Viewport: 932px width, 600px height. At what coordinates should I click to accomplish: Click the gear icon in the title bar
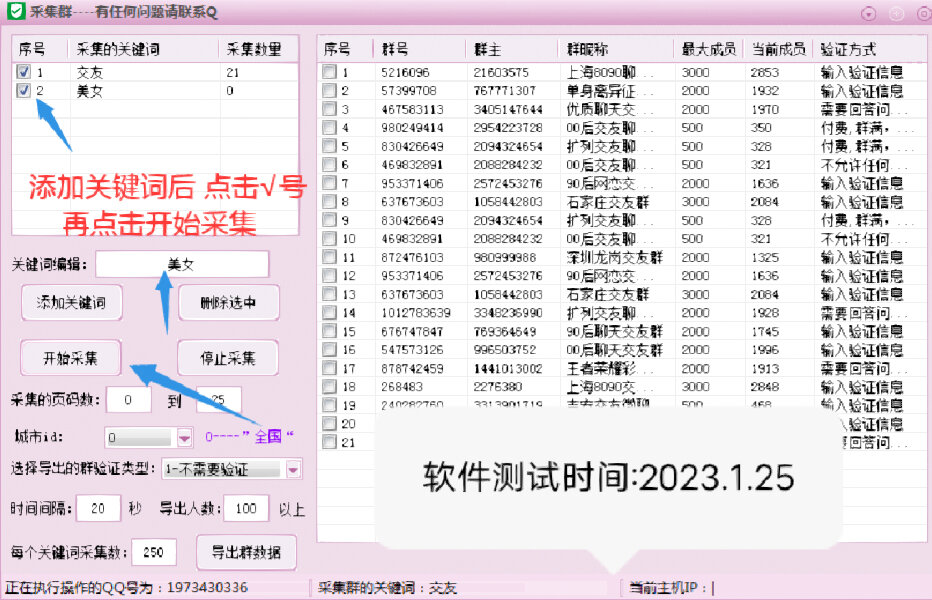923,13
